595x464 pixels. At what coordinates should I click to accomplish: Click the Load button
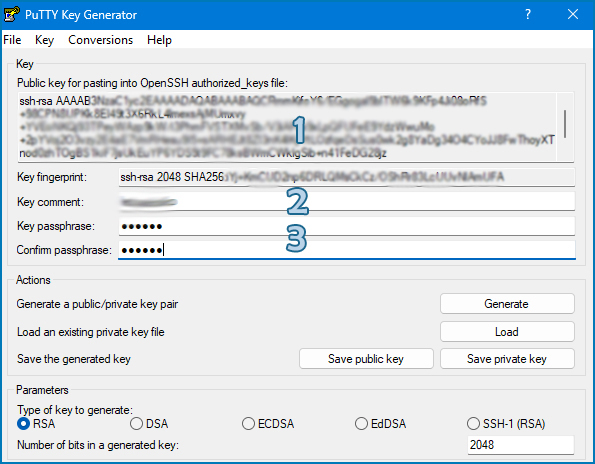pyautogui.click(x=507, y=332)
